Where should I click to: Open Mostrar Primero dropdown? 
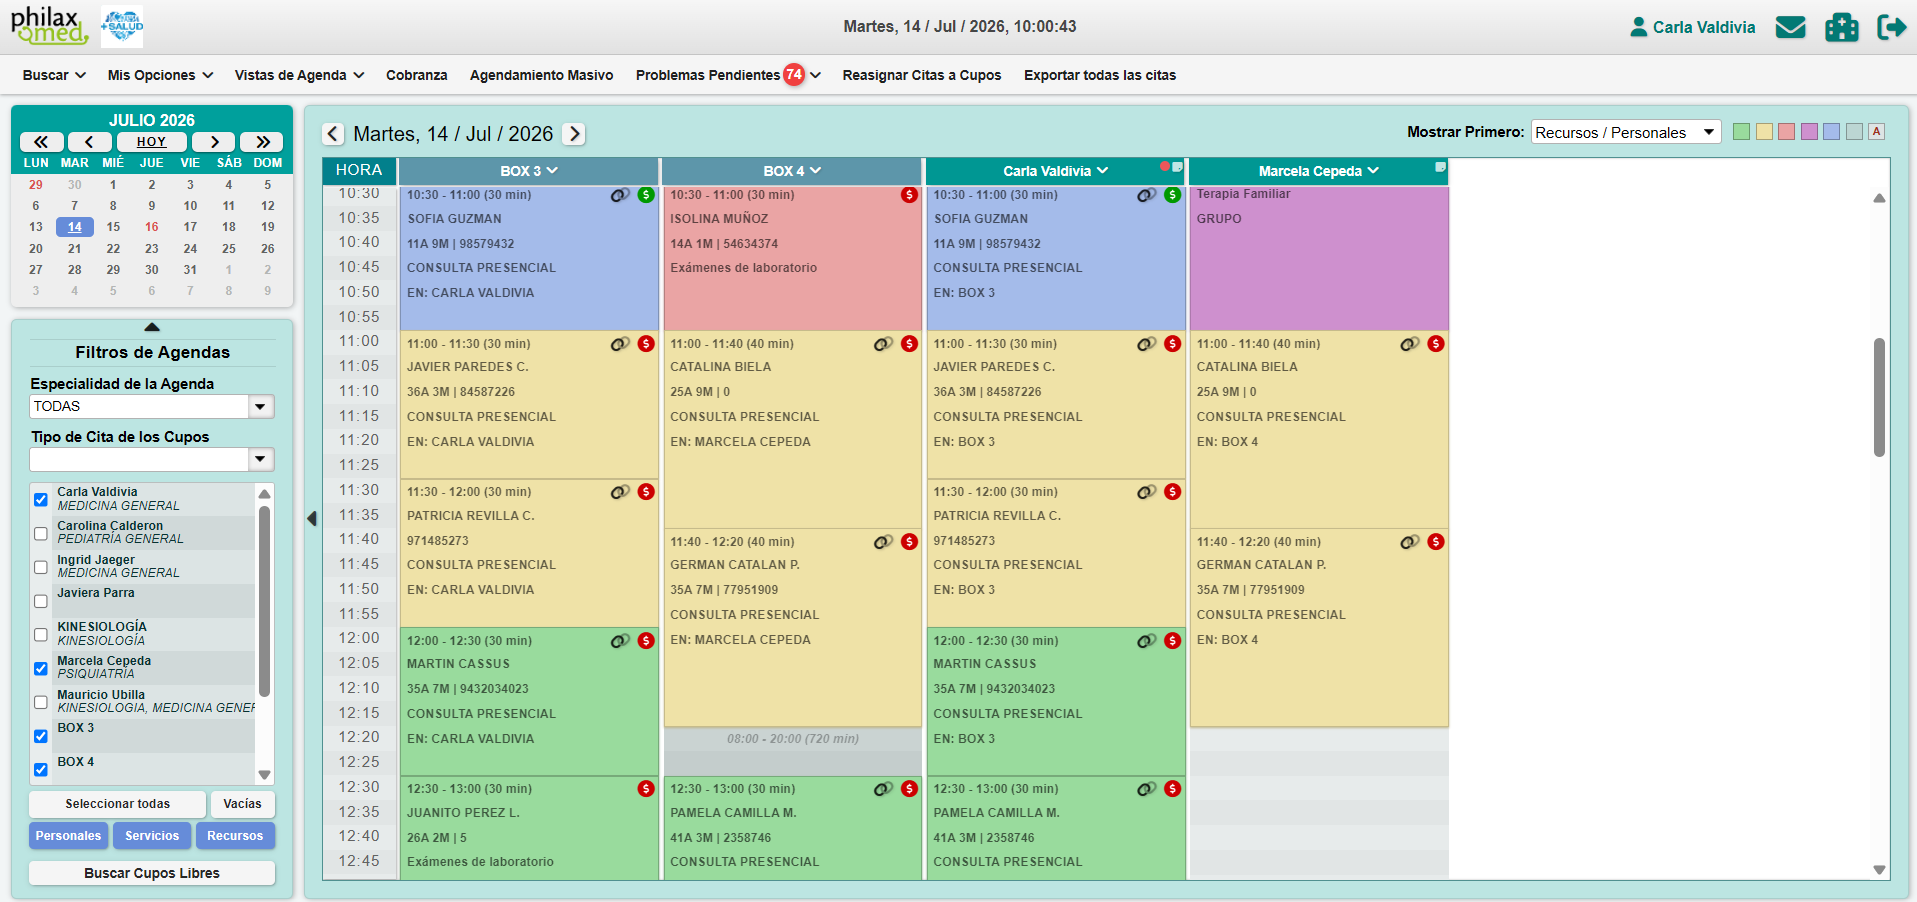point(1625,132)
